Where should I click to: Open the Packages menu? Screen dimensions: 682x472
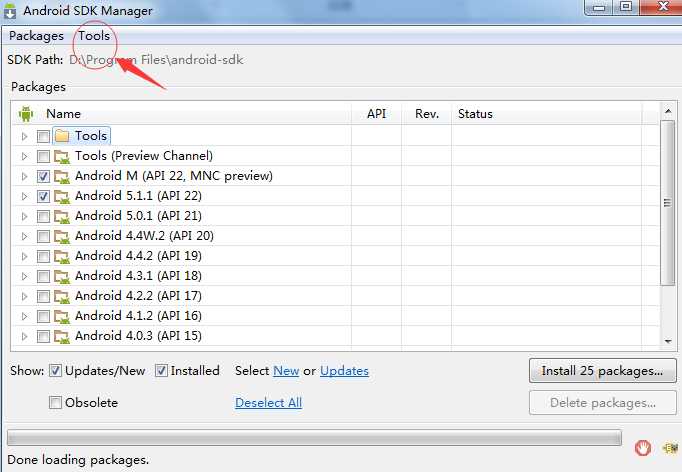pyautogui.click(x=37, y=36)
